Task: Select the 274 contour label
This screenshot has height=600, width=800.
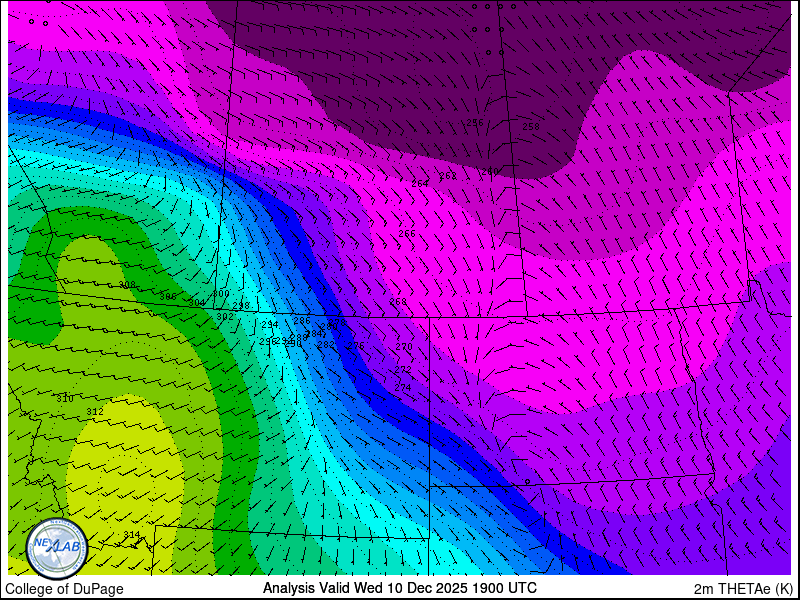Action: pos(403,388)
